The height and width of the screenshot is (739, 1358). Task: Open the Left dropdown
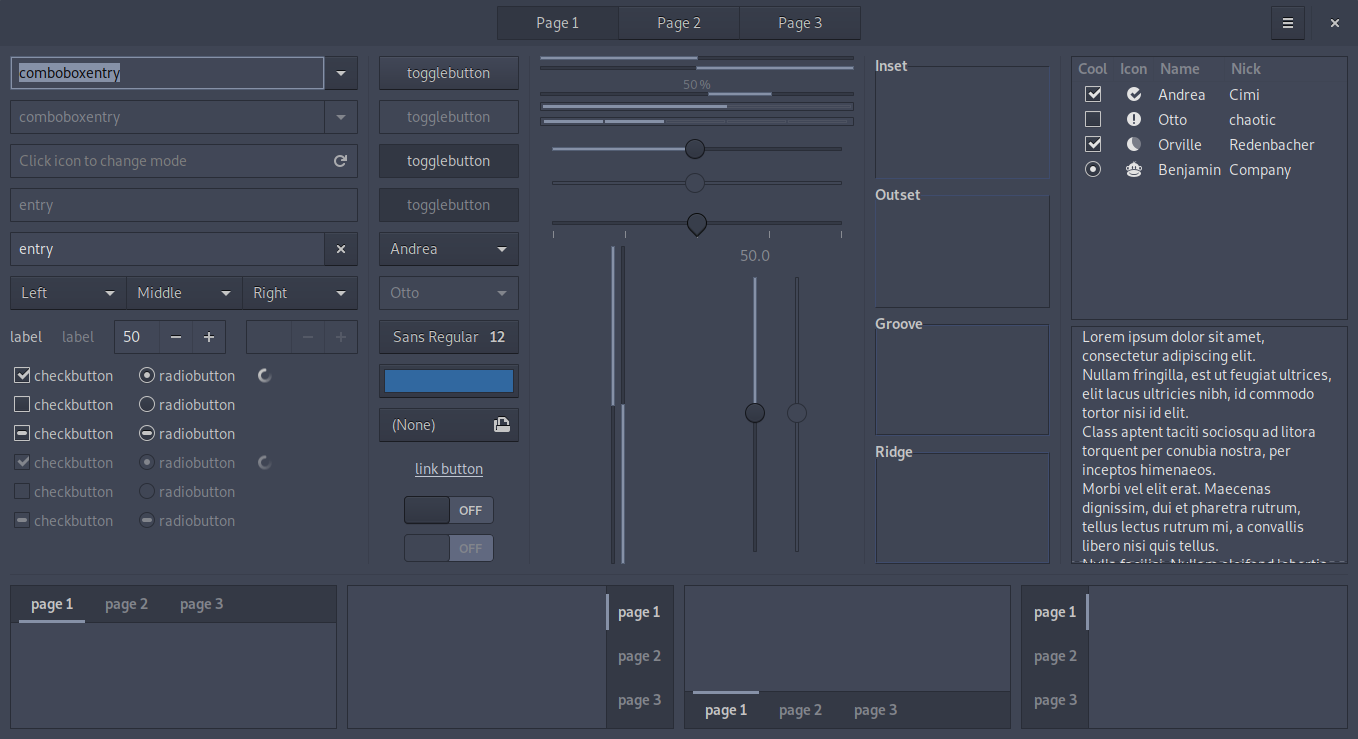point(68,293)
